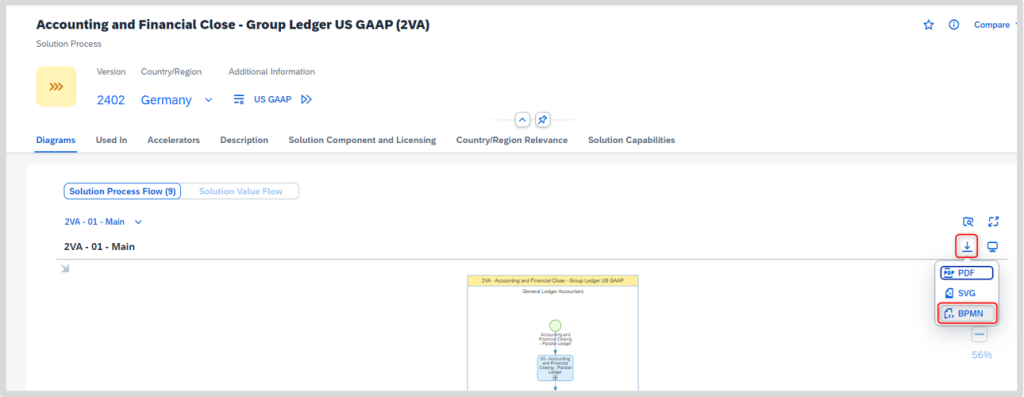This screenshot has width=1024, height=397.
Task: Click the presentation monitor icon
Action: [993, 247]
